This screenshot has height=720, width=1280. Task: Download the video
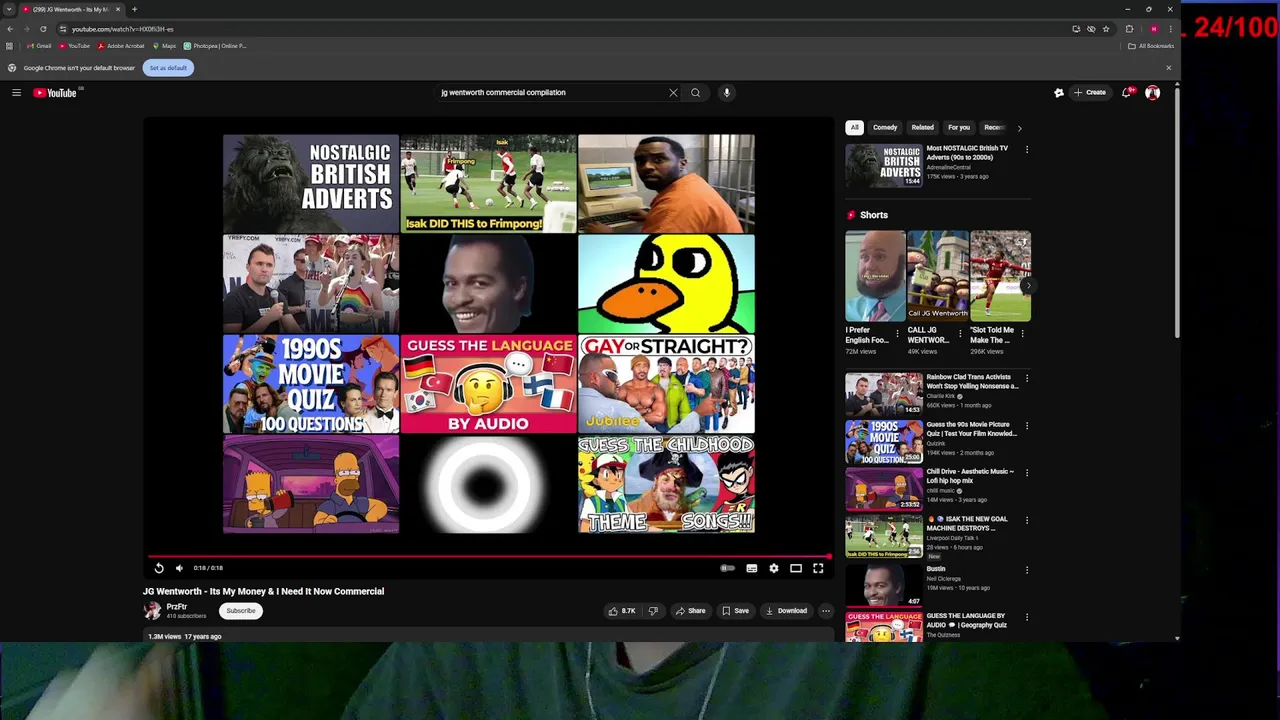[x=786, y=611]
